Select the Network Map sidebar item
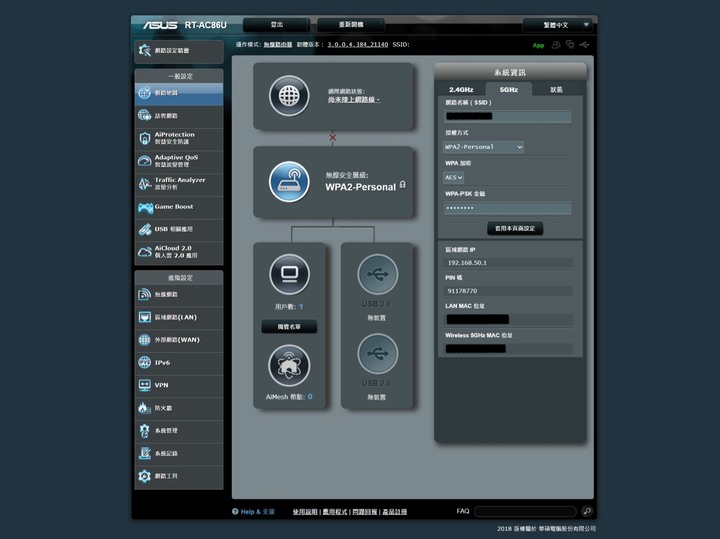This screenshot has height=539, width=720. click(179, 93)
